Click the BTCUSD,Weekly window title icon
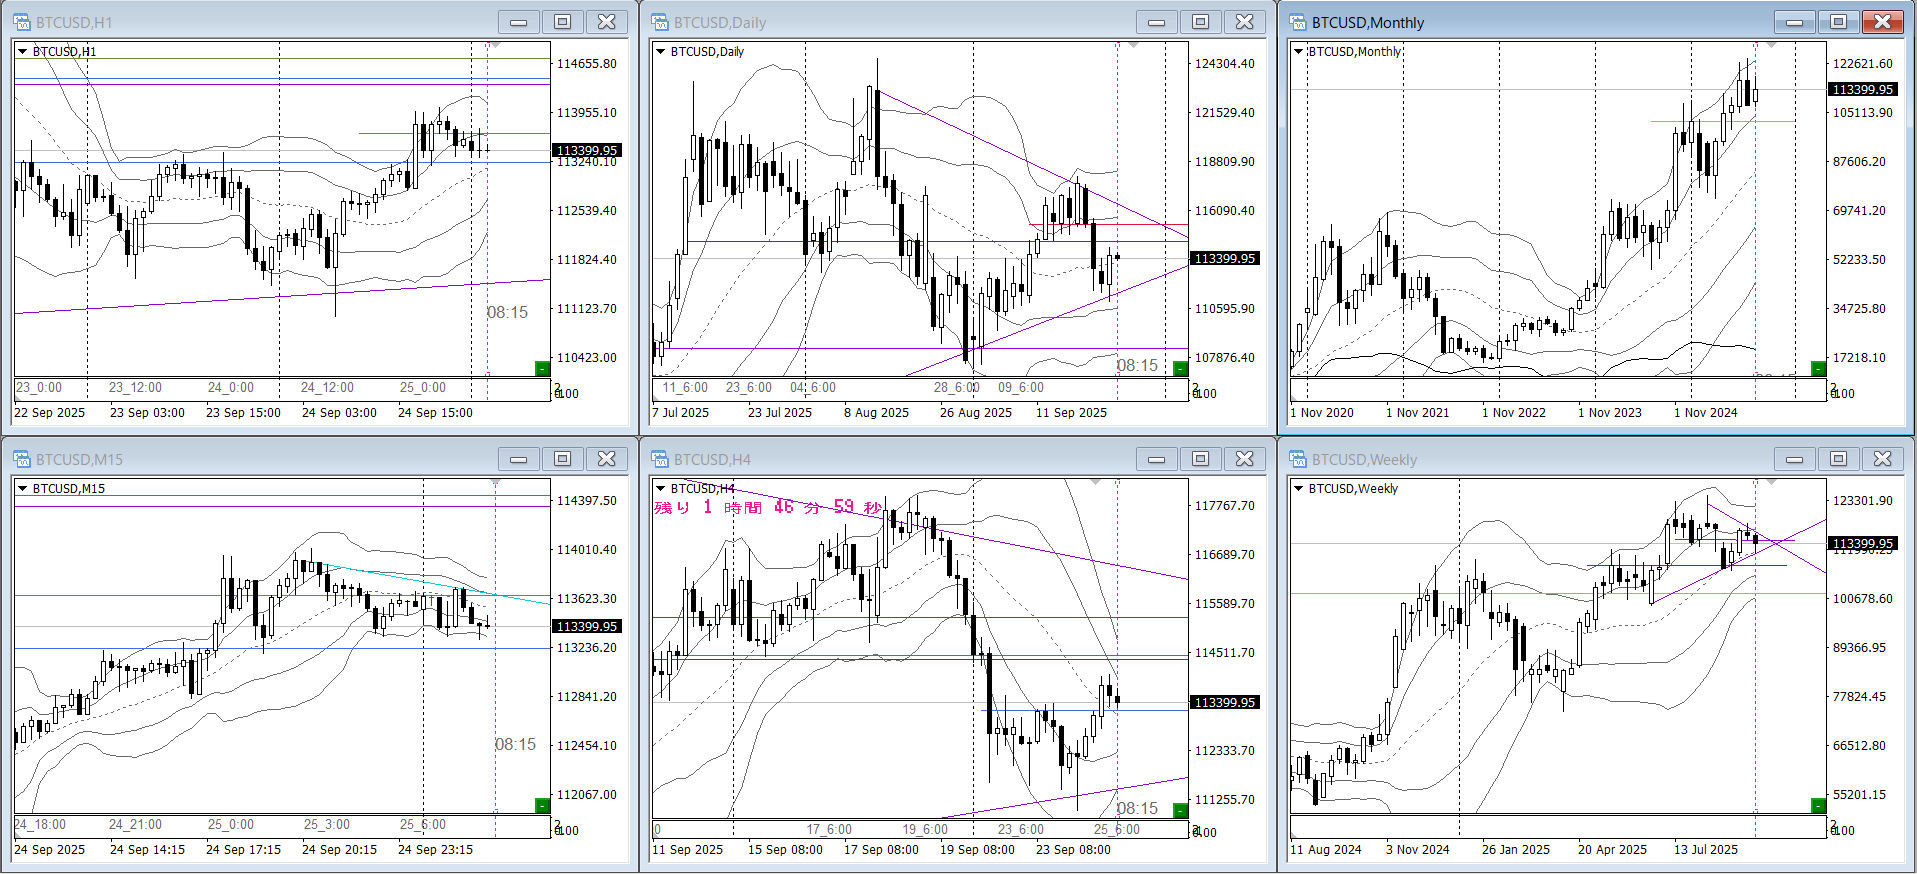The image size is (1917, 874). 1298,459
